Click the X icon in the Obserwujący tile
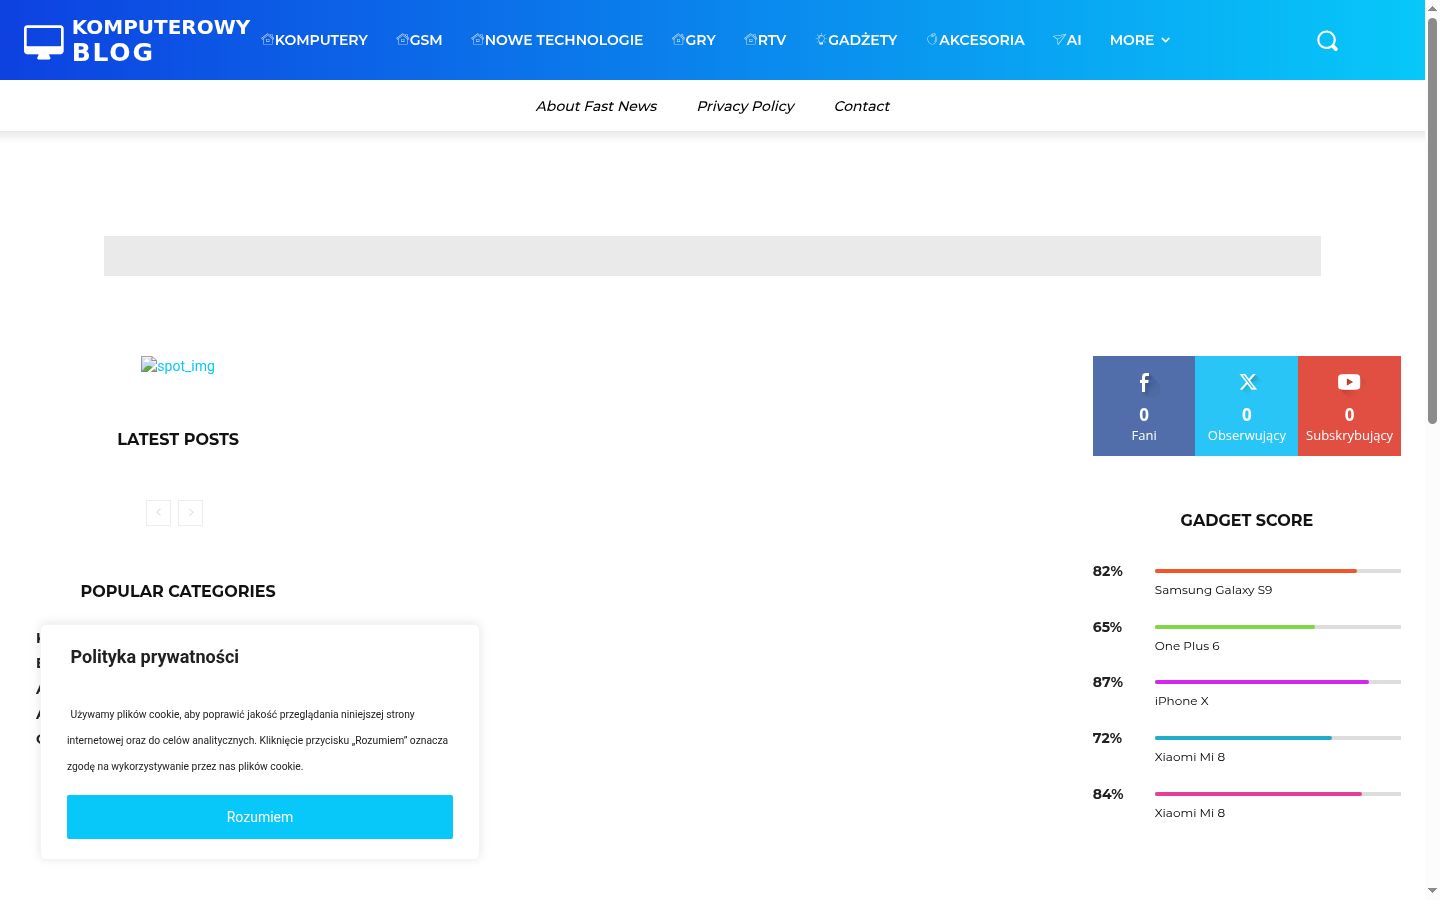The height and width of the screenshot is (900, 1440). click(1247, 382)
